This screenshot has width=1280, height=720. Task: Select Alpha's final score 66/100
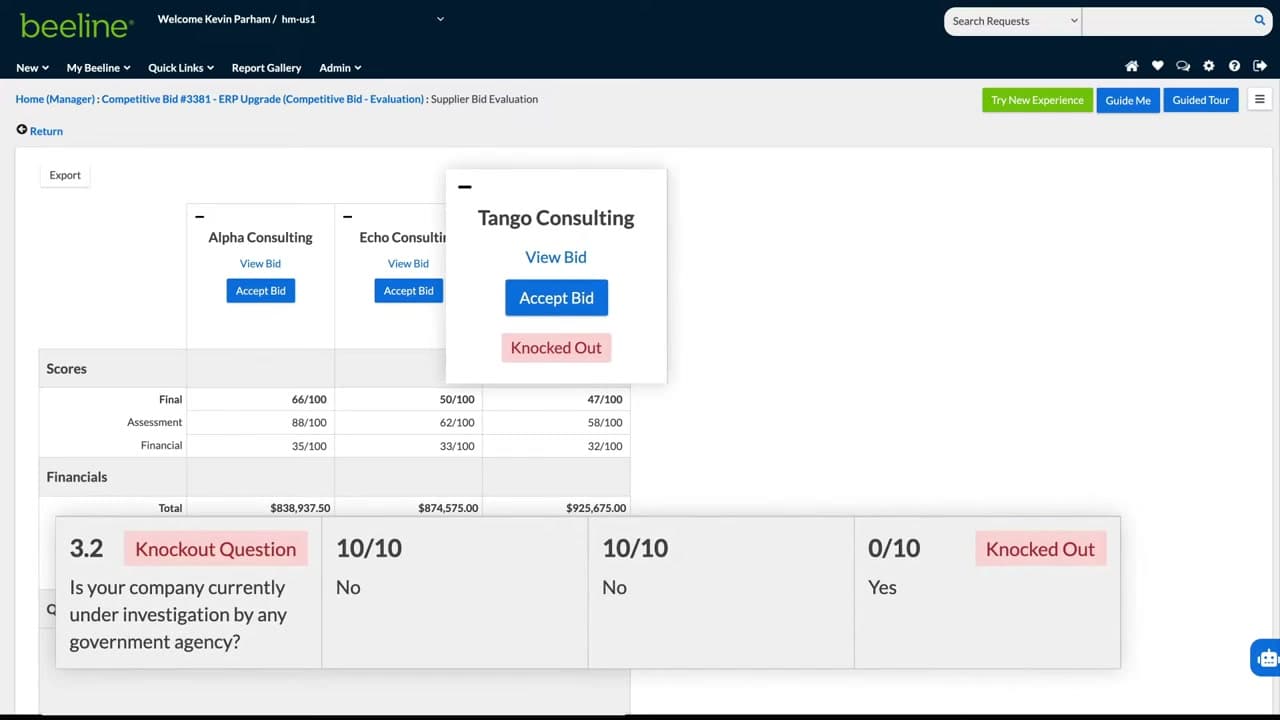309,399
